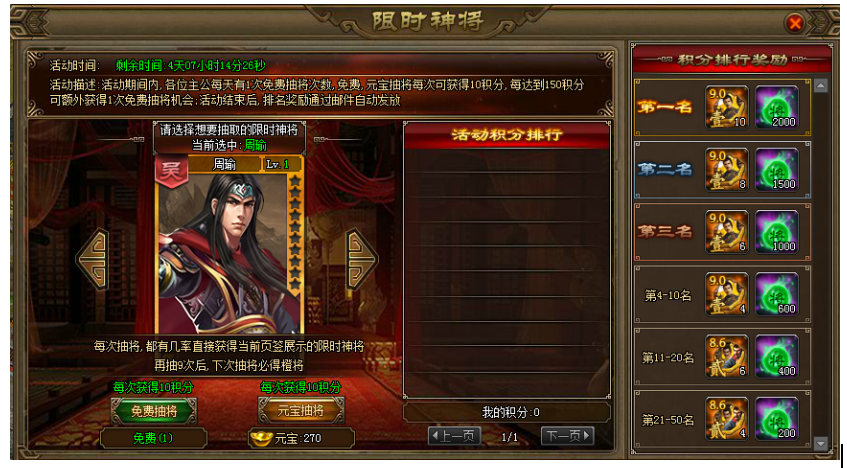Screen dimensions: 847x468
Task: Click third place hero card reward icon
Action: pyautogui.click(x=727, y=232)
